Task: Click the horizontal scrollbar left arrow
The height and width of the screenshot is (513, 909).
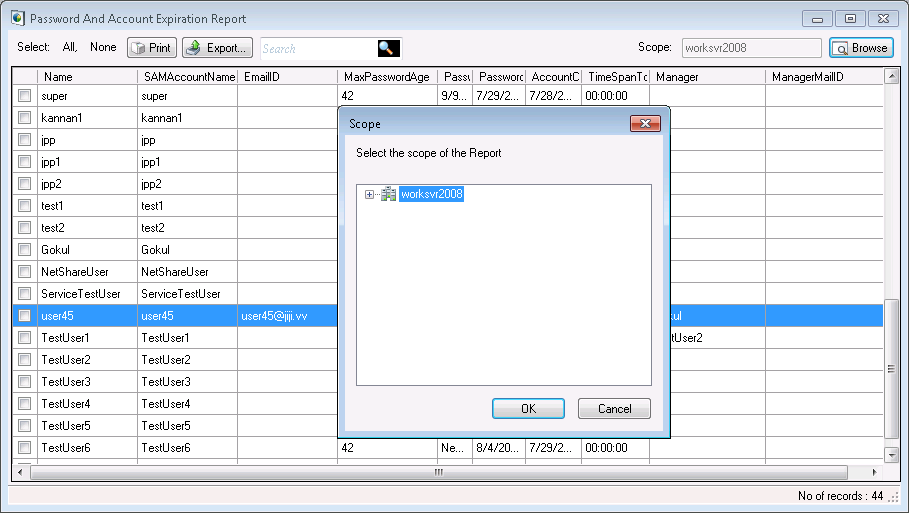Action: [x=20, y=472]
